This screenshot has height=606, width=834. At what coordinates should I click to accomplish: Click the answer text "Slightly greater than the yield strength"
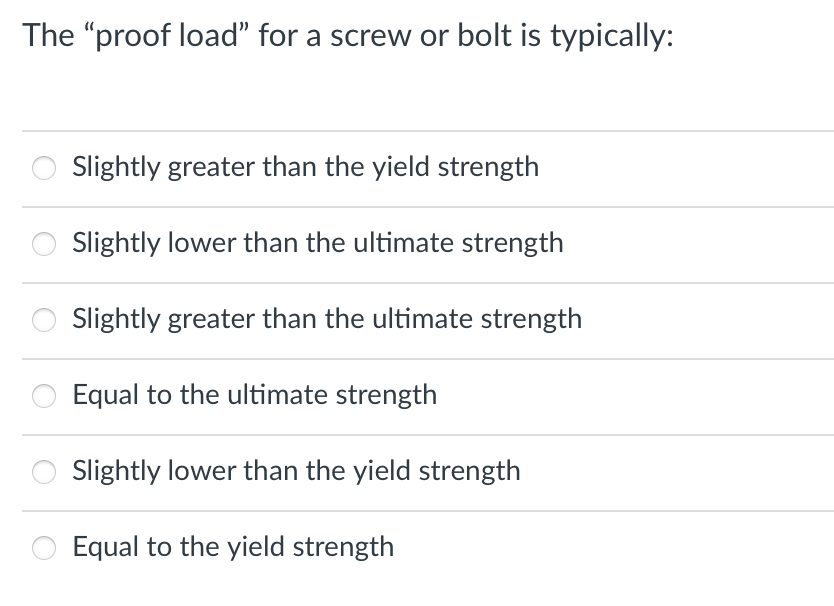(306, 168)
